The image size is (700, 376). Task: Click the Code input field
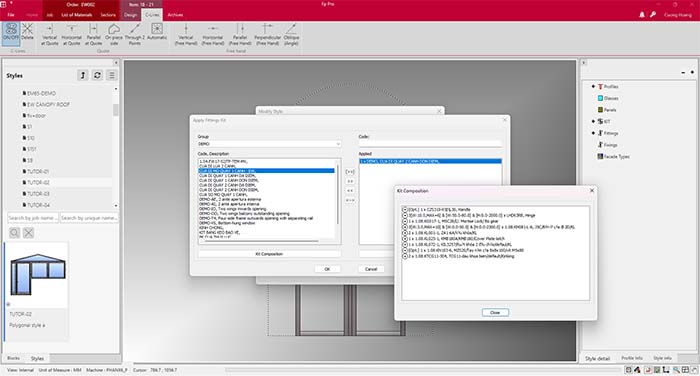(x=430, y=144)
